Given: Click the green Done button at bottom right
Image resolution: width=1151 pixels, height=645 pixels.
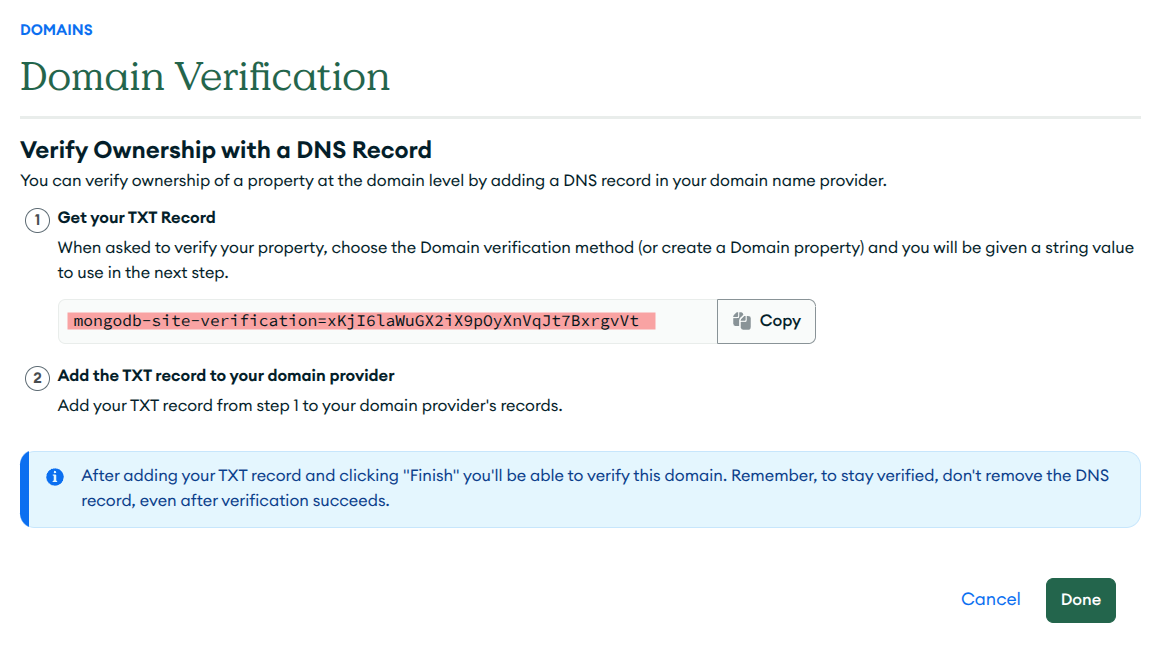Looking at the screenshot, I should [x=1080, y=599].
